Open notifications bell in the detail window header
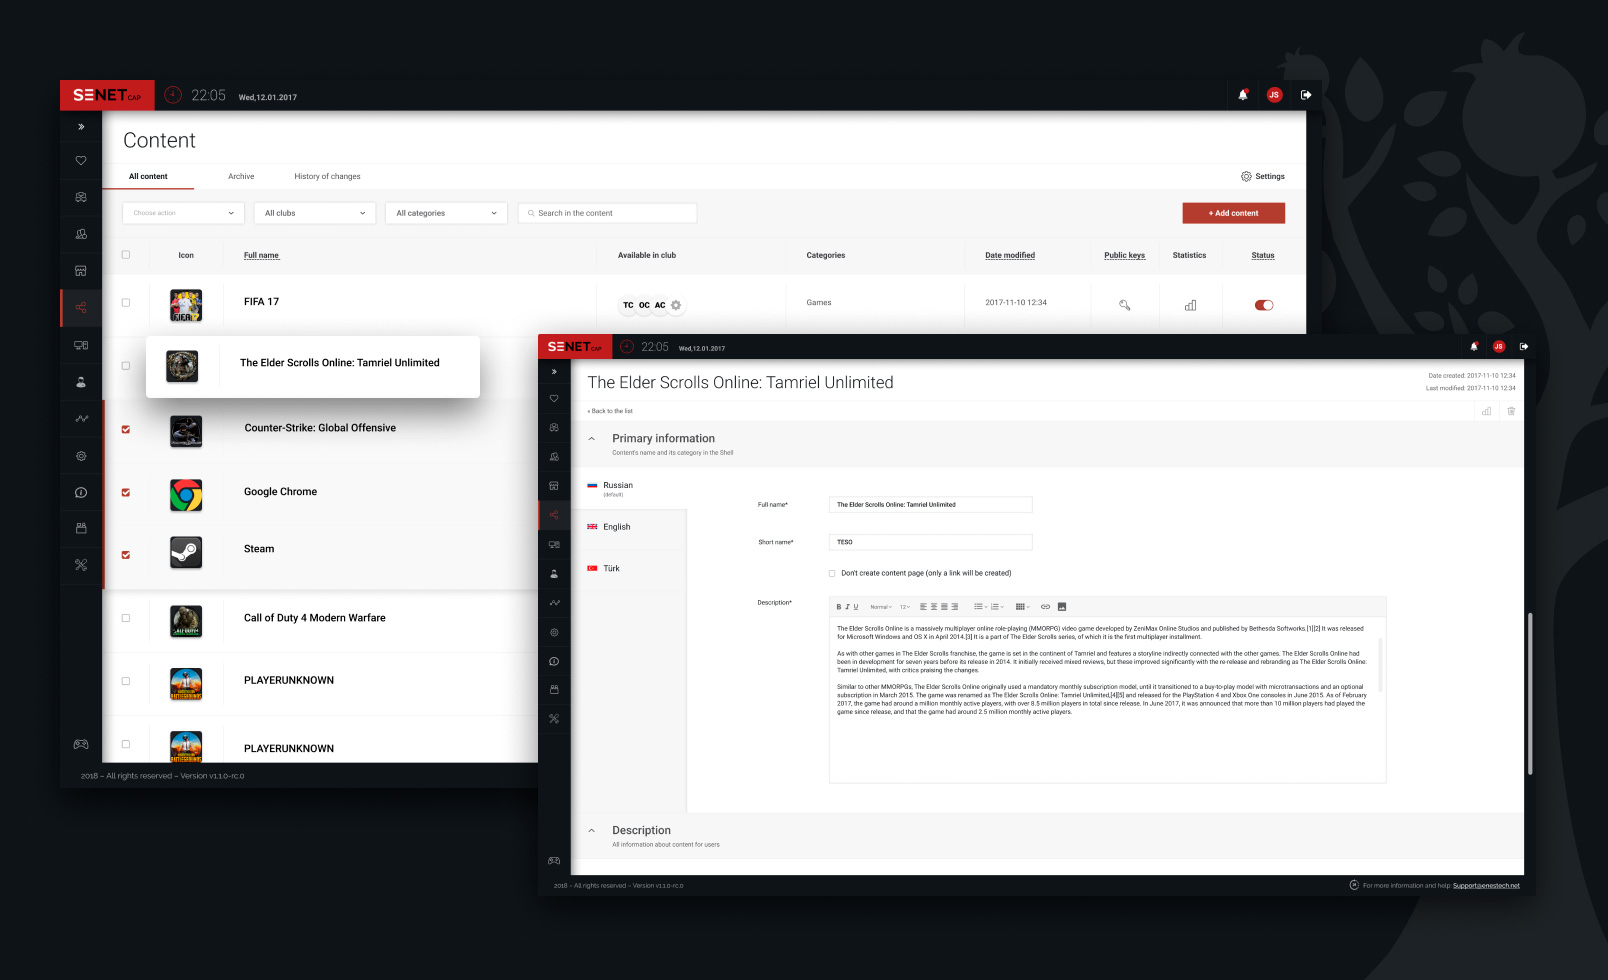 pyautogui.click(x=1474, y=347)
